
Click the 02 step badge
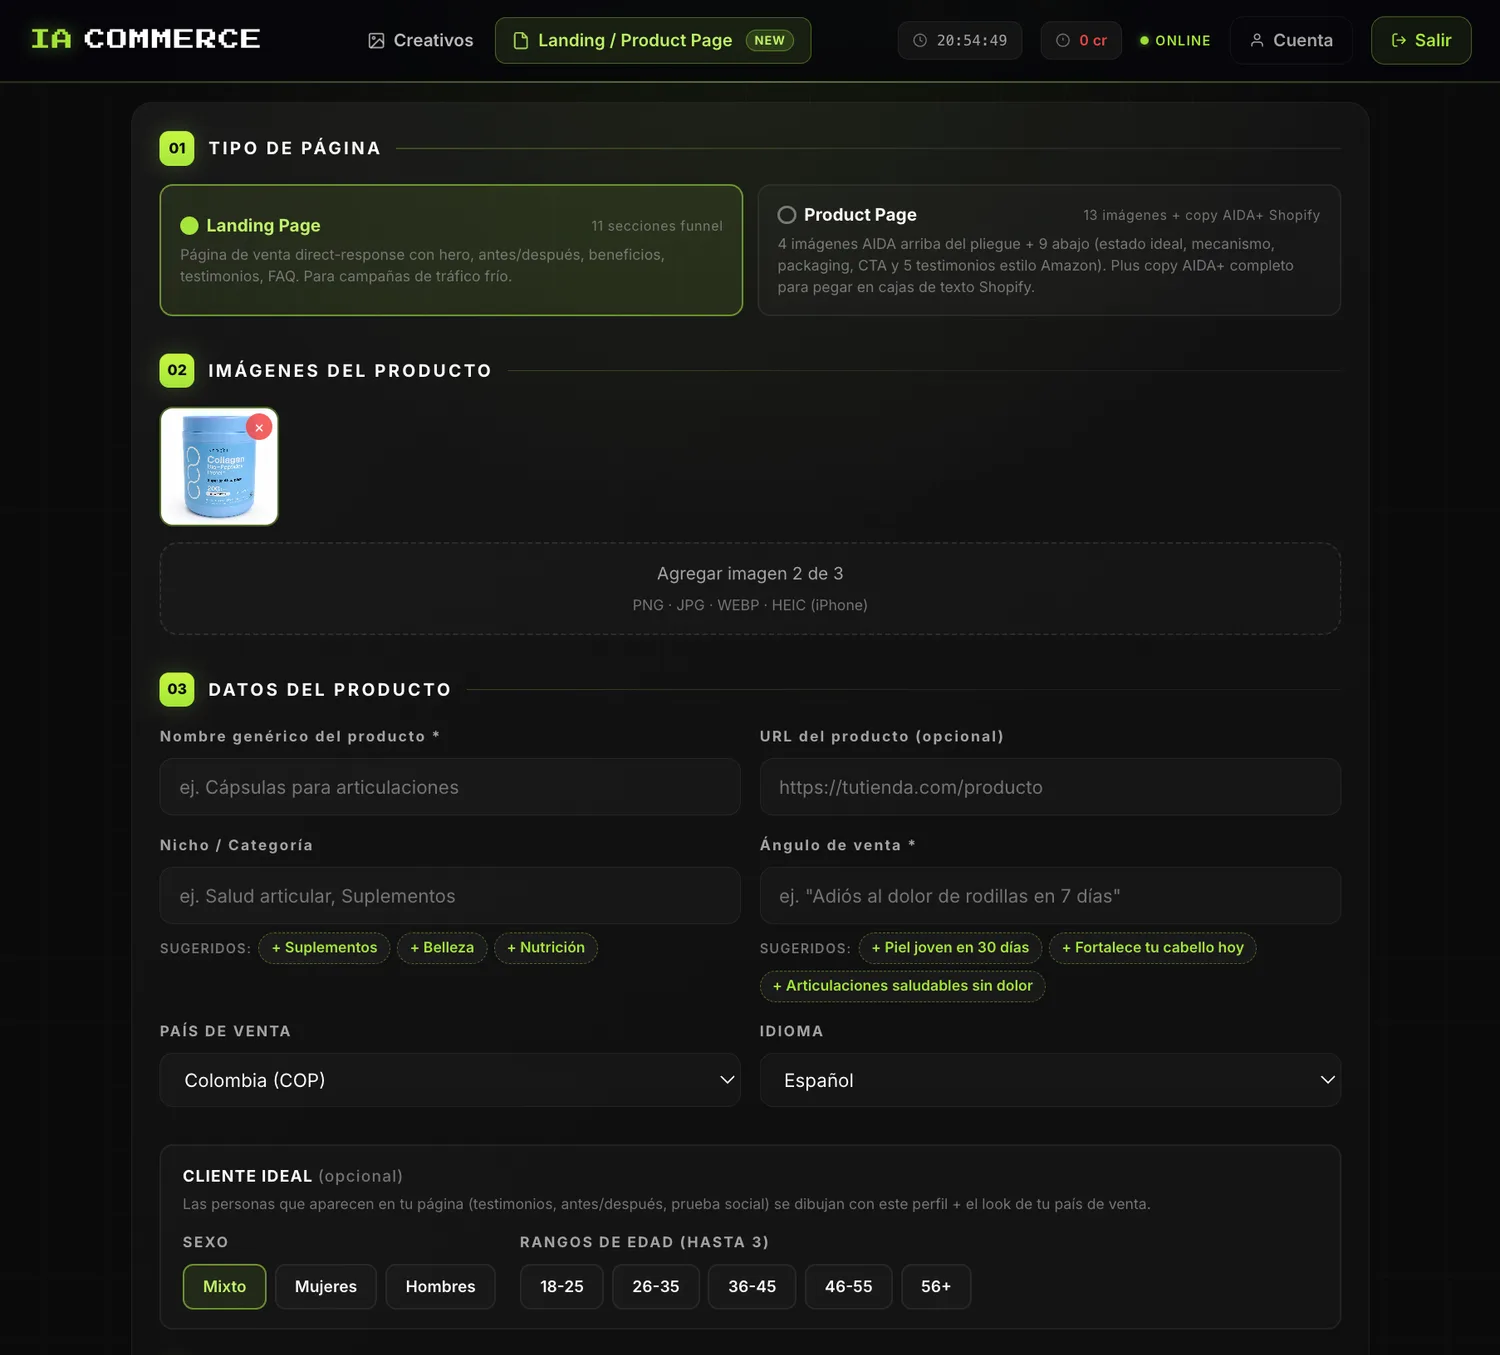coord(177,370)
